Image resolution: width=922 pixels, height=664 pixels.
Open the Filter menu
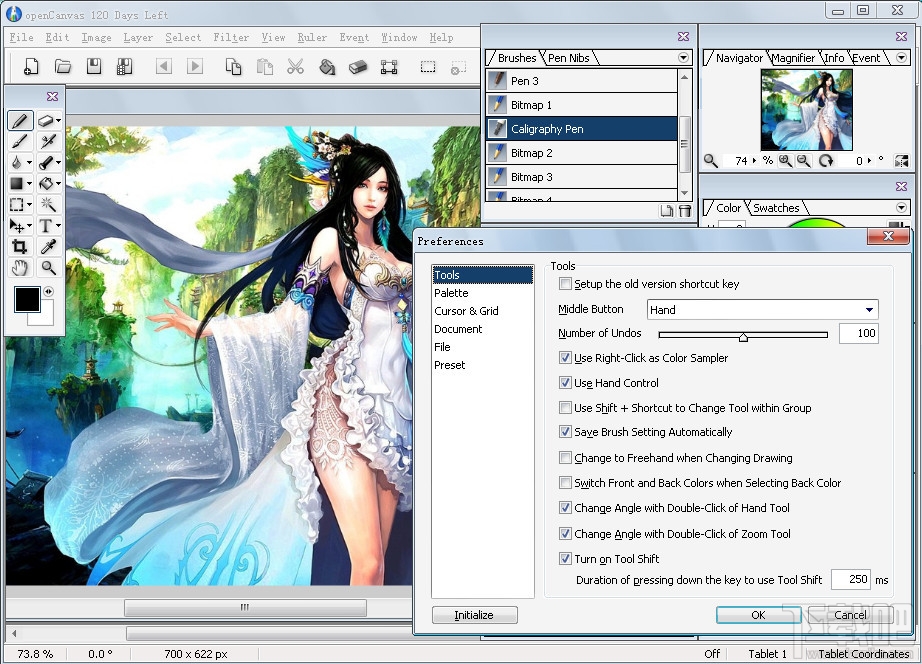click(231, 37)
